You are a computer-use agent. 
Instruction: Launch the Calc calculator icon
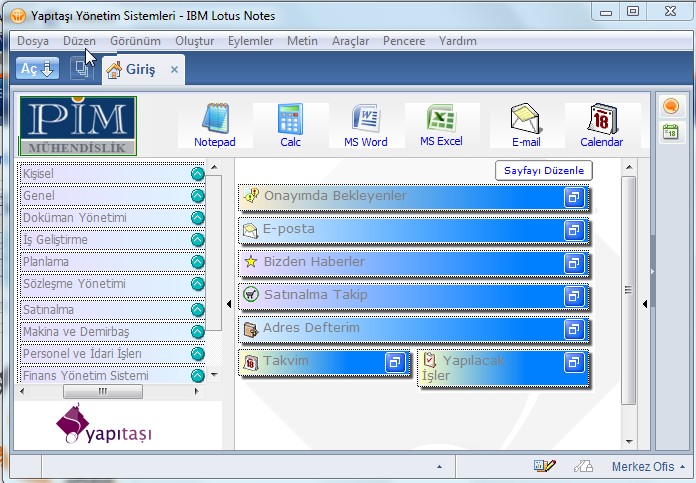pos(290,119)
